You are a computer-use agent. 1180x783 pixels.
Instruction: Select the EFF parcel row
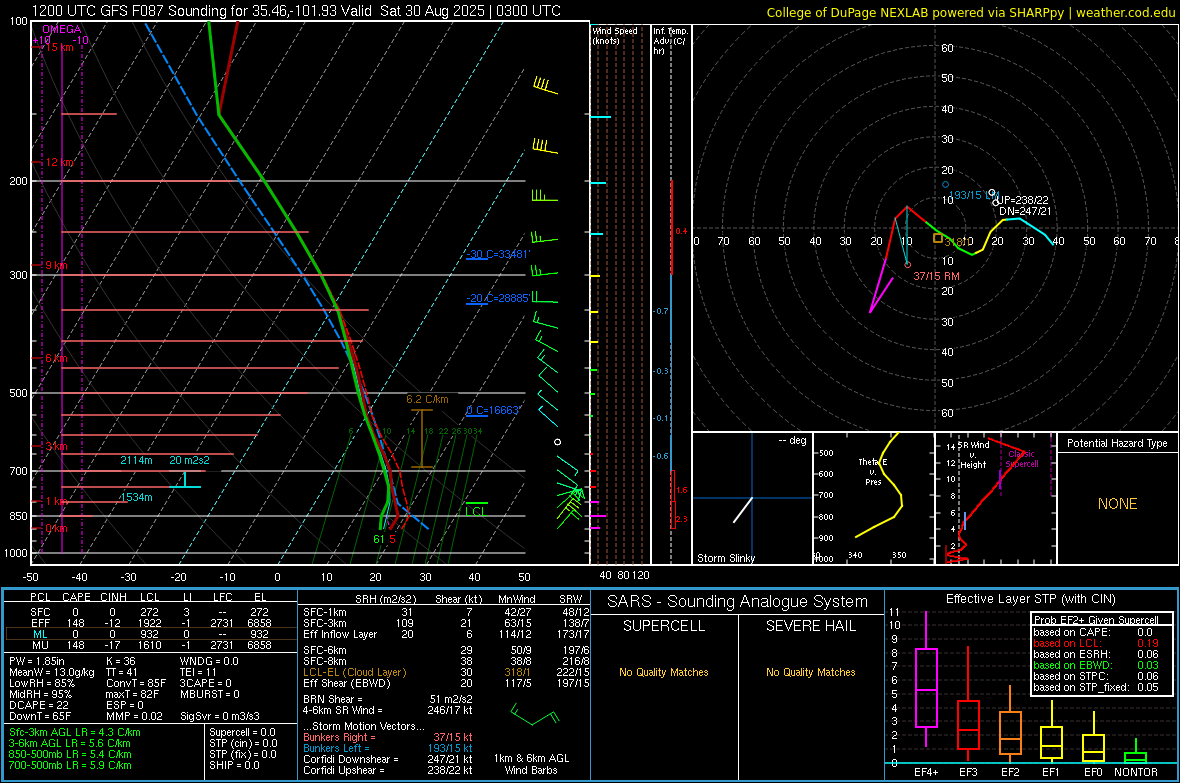coord(151,623)
